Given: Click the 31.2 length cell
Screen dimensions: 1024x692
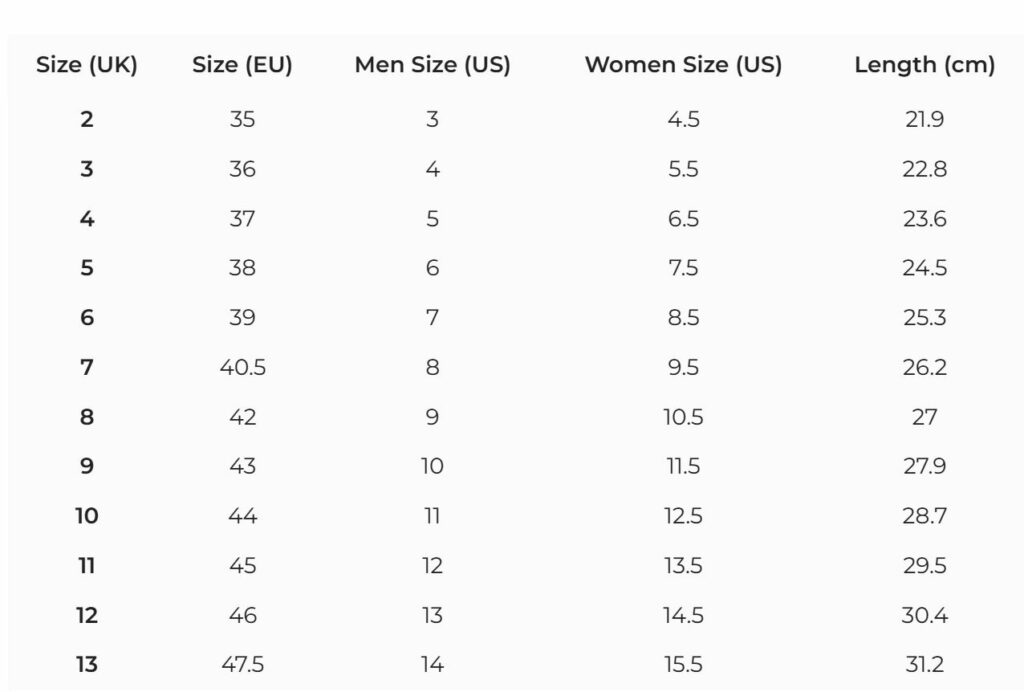Looking at the screenshot, I should [x=924, y=665].
